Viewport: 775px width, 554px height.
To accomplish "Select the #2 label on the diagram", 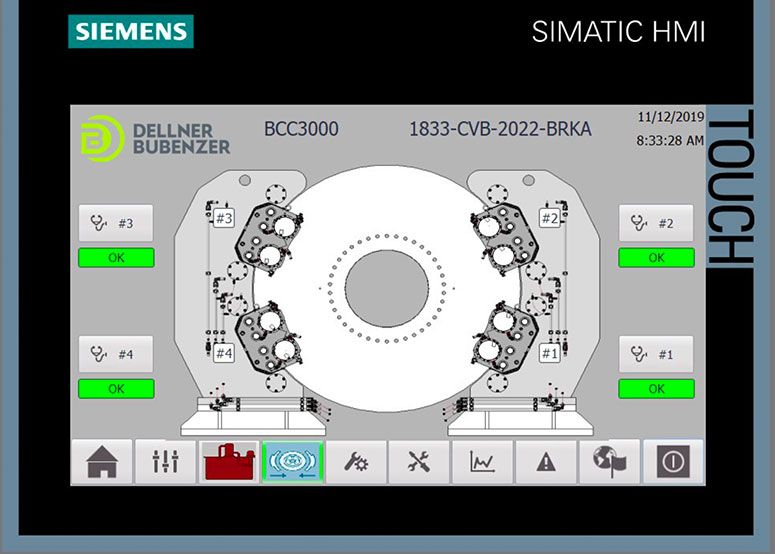I will 550,218.
